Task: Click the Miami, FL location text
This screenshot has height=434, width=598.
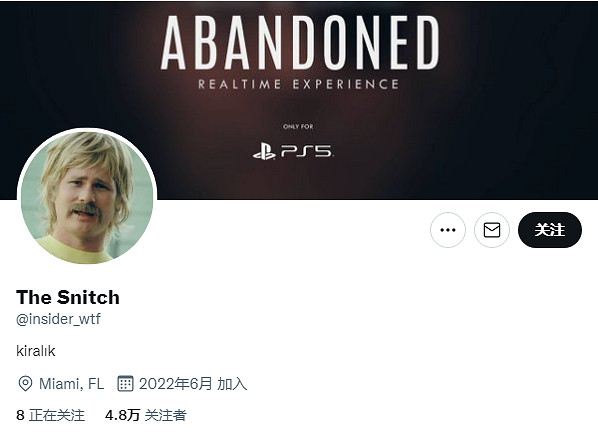Action: point(72,384)
